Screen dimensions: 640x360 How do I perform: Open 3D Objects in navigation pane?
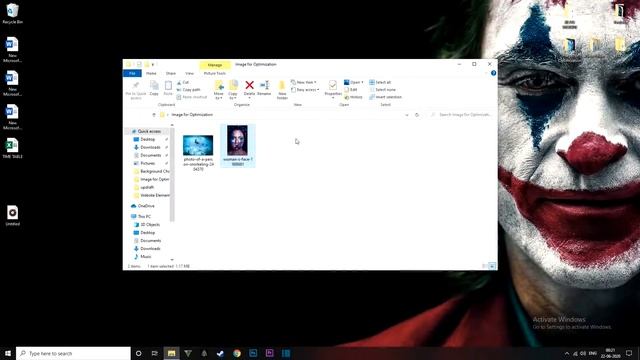[147, 225]
